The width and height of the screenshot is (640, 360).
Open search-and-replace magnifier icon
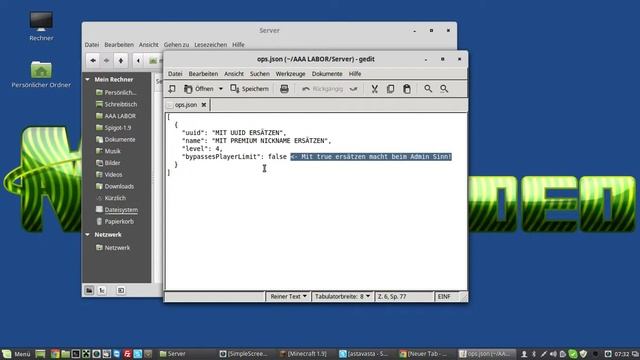pos(444,89)
